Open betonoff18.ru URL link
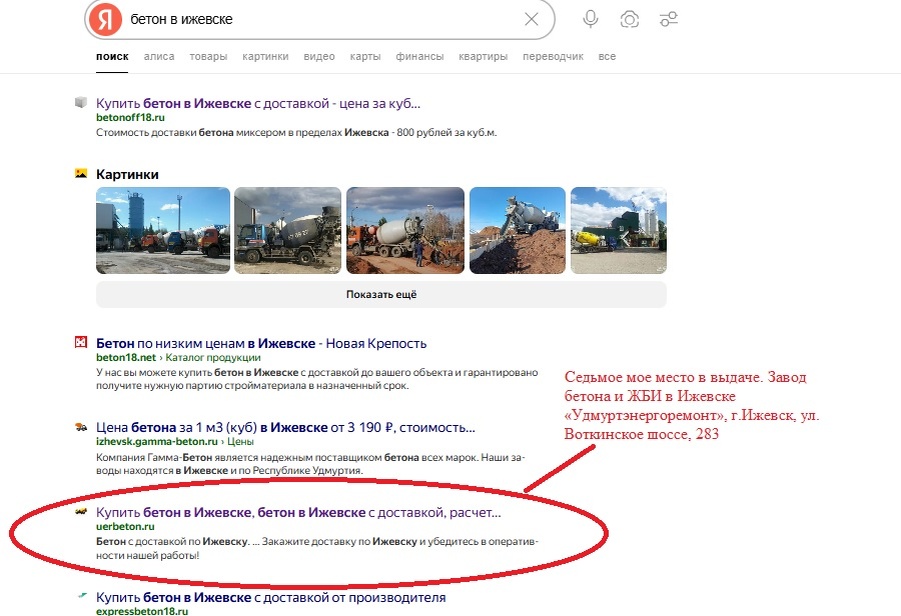This screenshot has width=901, height=616. [x=130, y=117]
